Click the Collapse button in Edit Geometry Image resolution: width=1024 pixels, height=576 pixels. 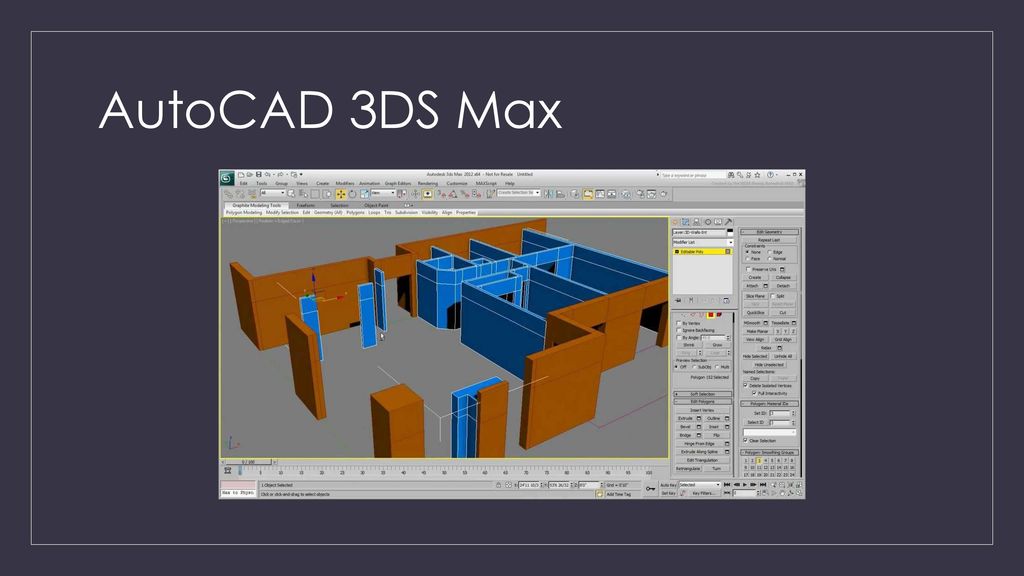pyautogui.click(x=783, y=278)
